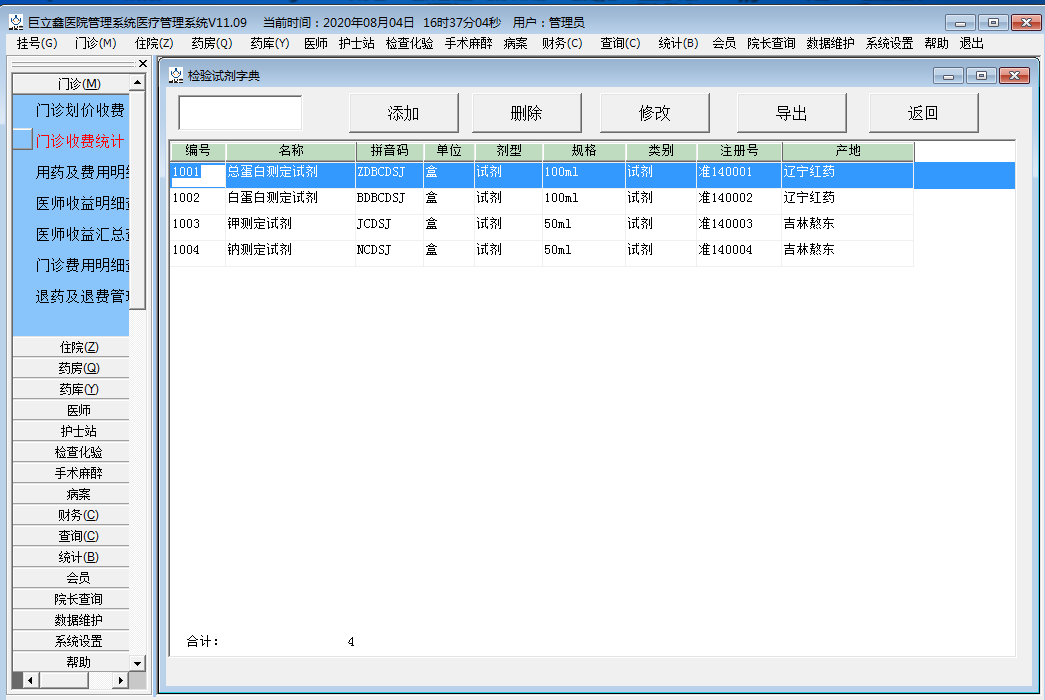The width and height of the screenshot is (1045, 700).
Task: Click the 检验试剂字典 window icon
Action: pyautogui.click(x=176, y=75)
